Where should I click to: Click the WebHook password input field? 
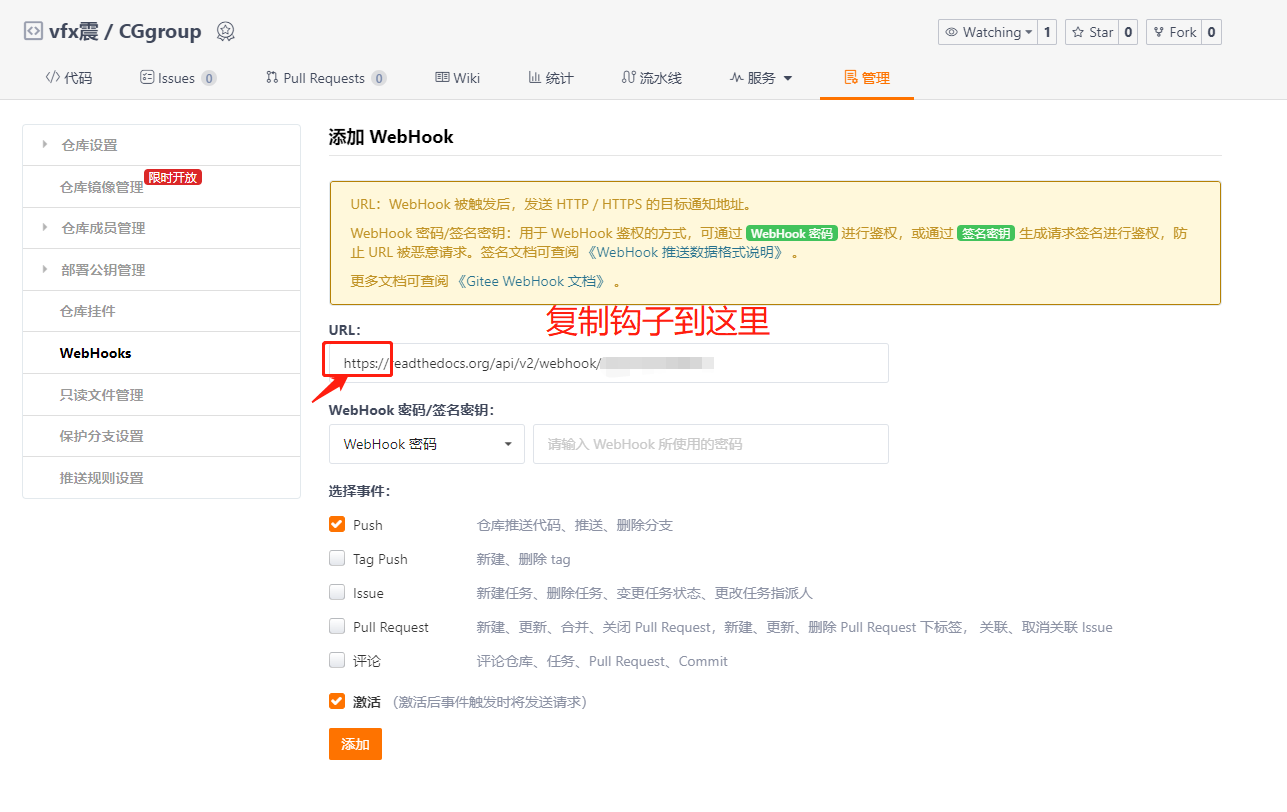click(x=711, y=444)
